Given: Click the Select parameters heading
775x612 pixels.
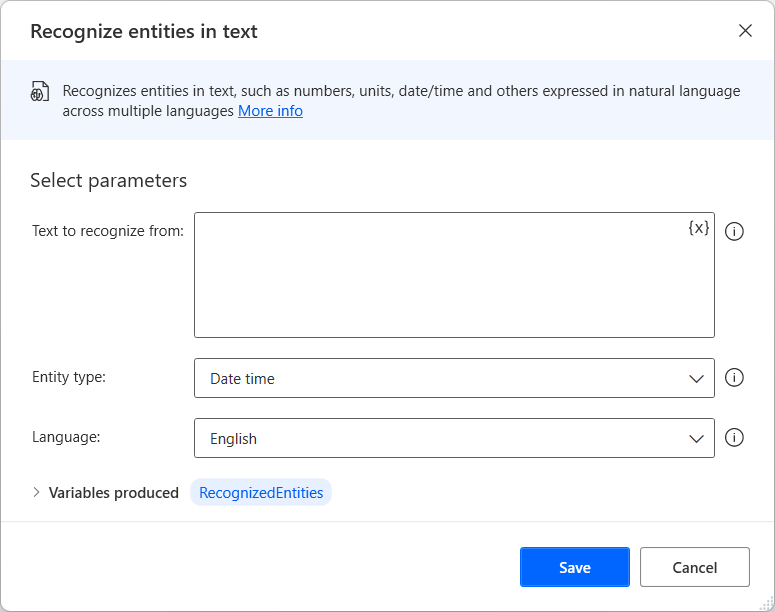Looking at the screenshot, I should 109,181.
